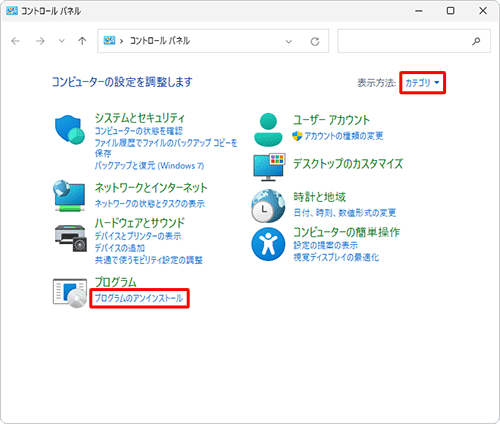This screenshot has width=500, height=424.
Task: Open システムとセキュリティ category
Action: click(x=139, y=118)
